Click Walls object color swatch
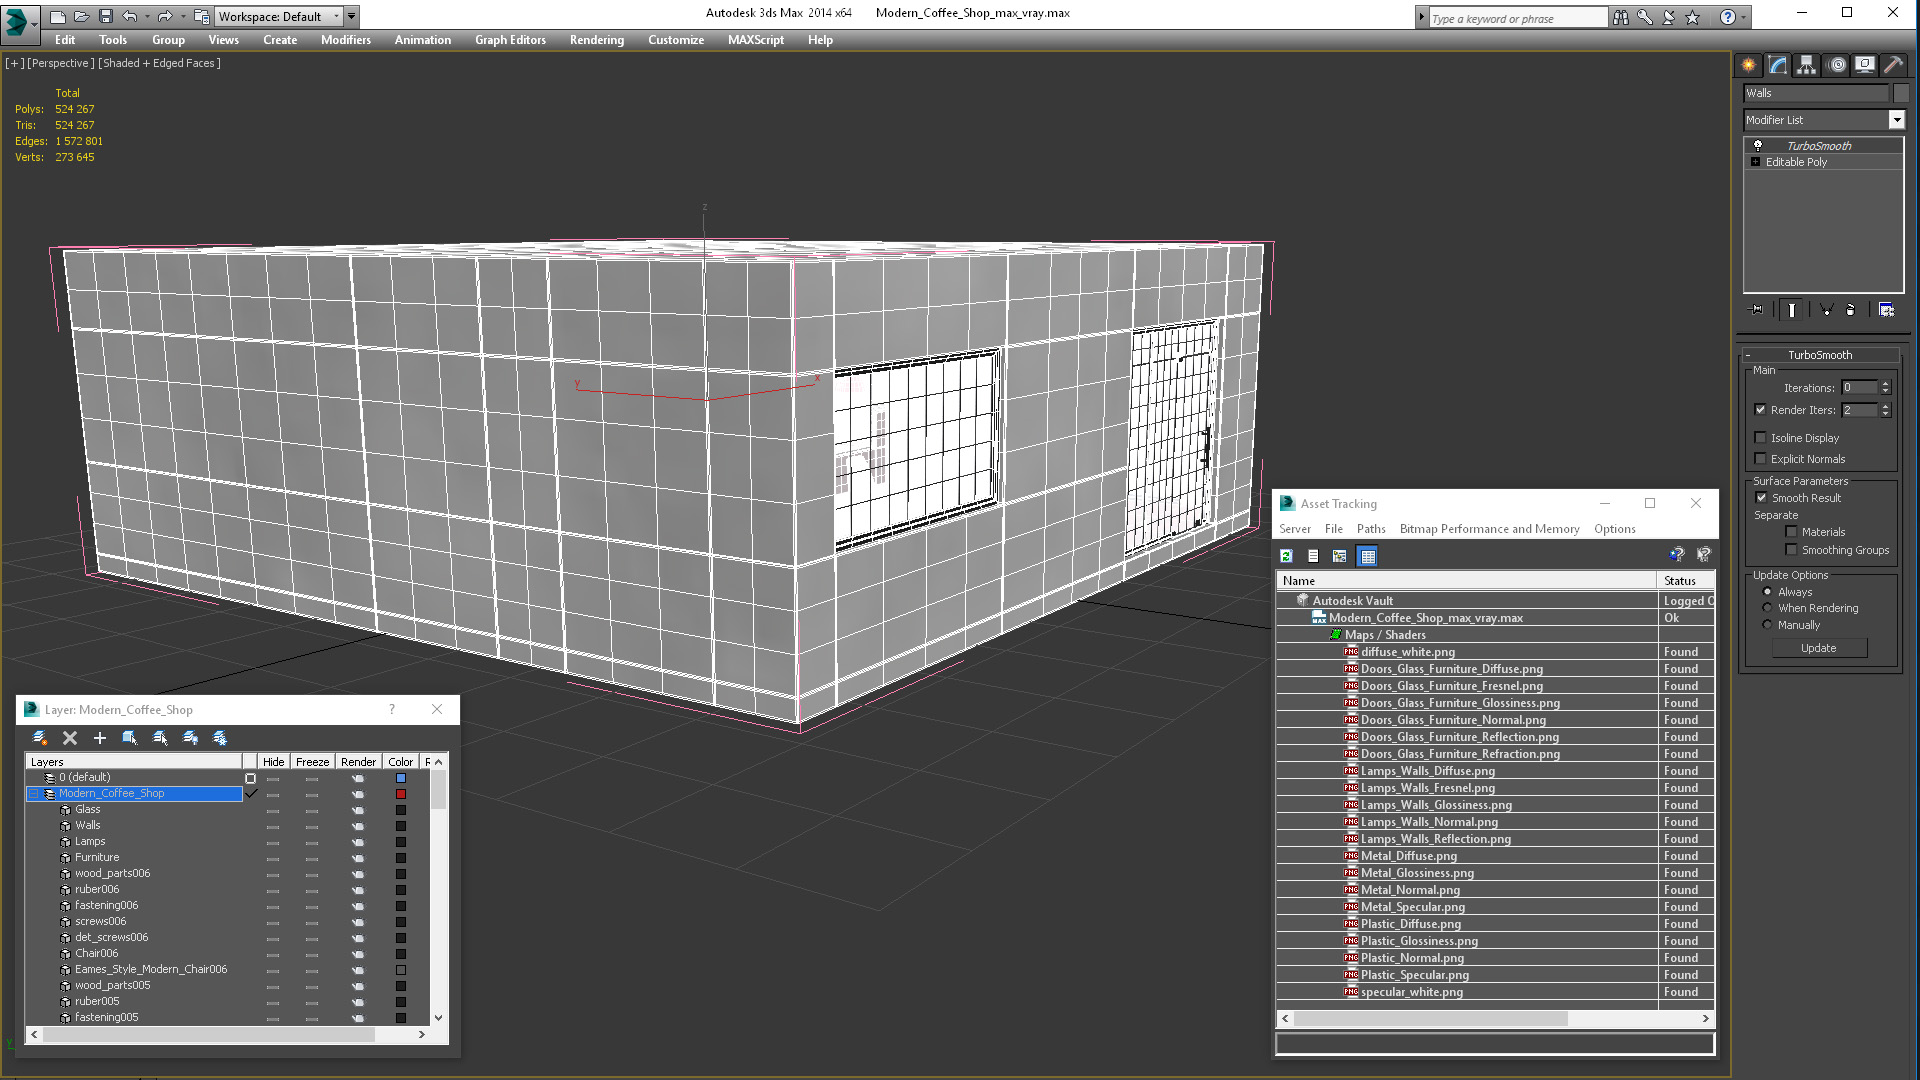 401,826
